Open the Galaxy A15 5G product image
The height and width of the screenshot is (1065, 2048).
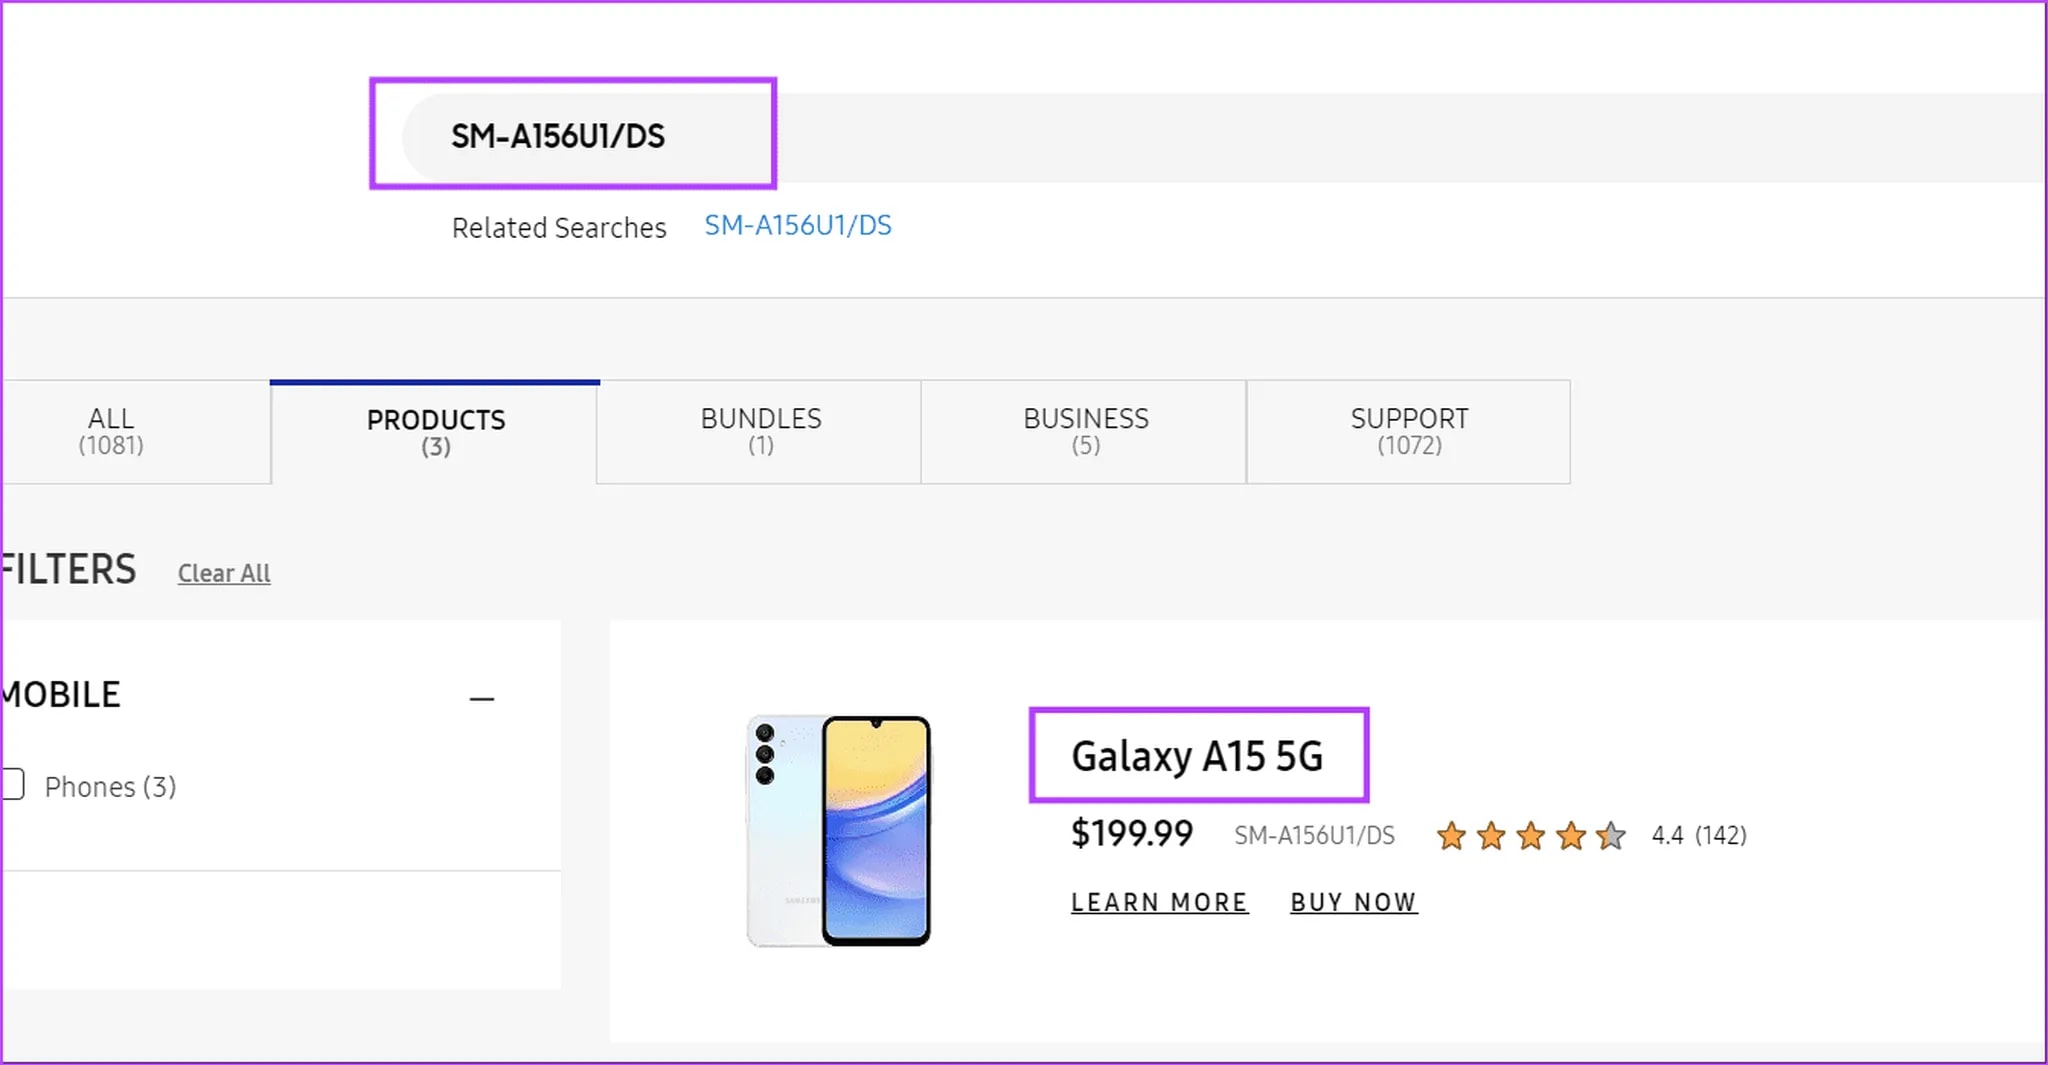(840, 827)
